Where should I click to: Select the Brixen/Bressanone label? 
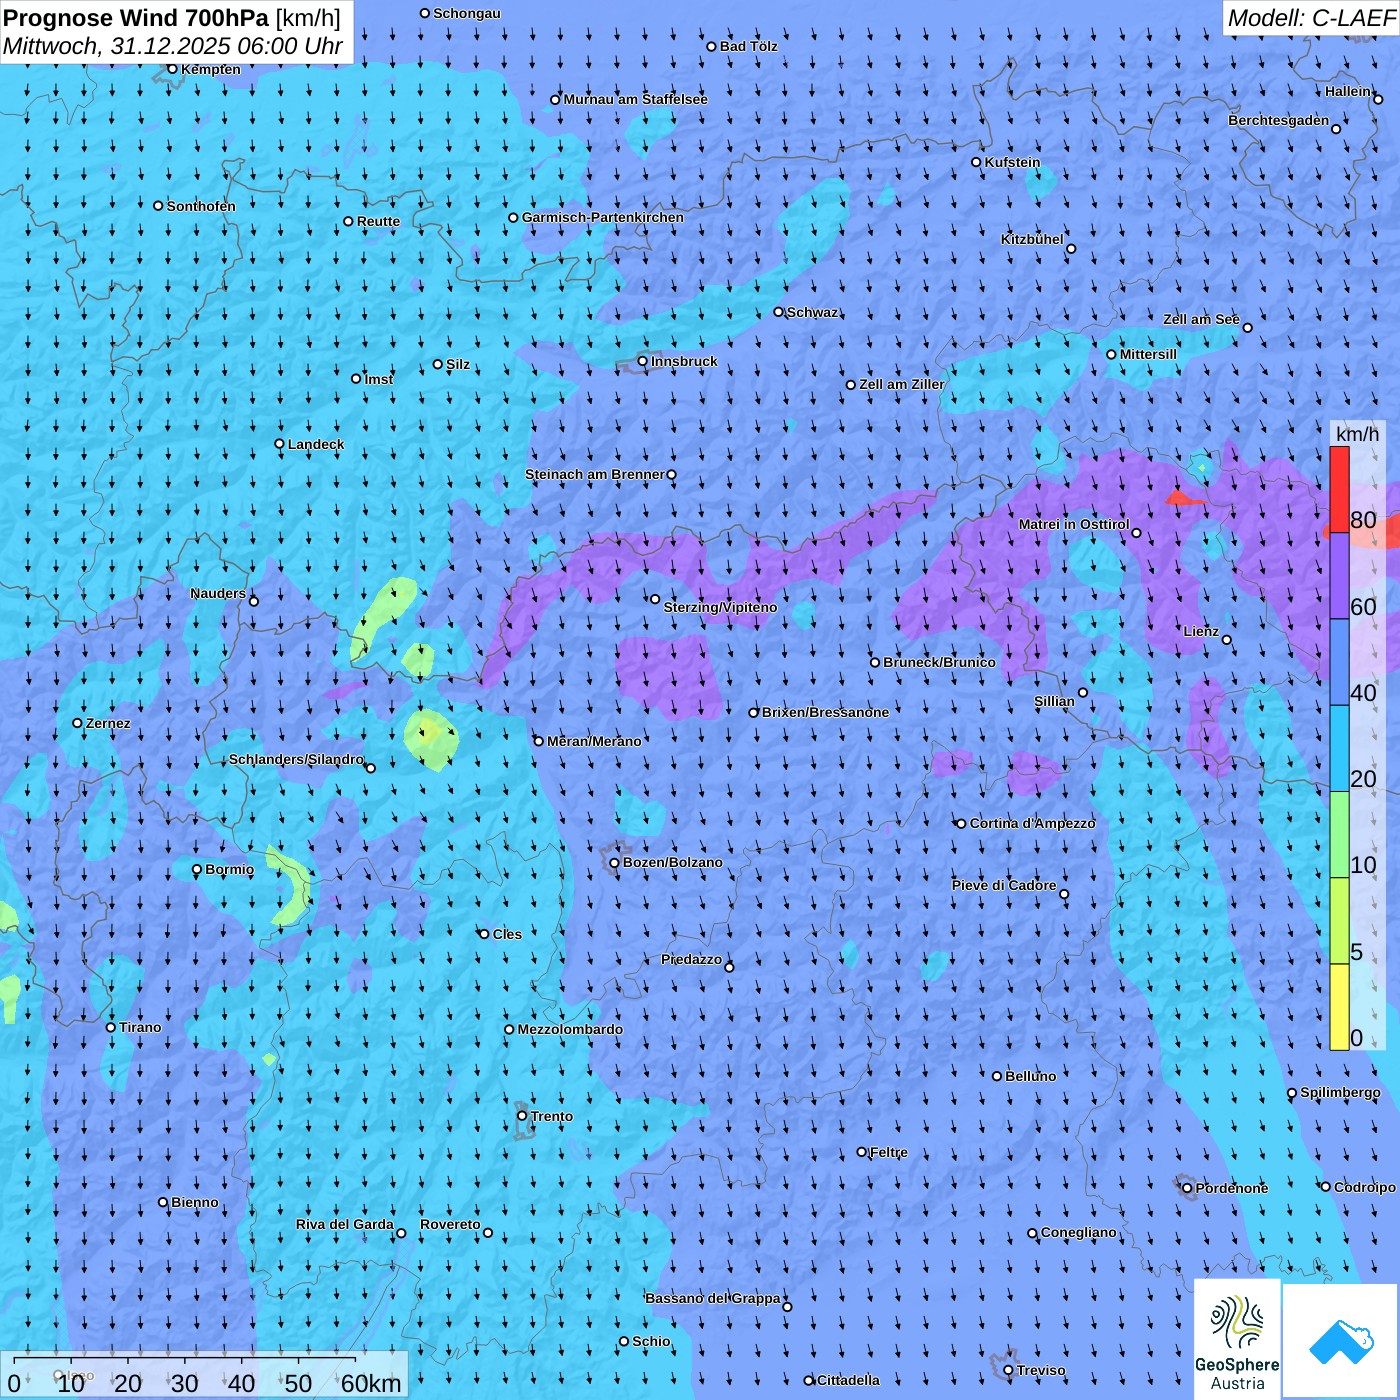tap(825, 712)
